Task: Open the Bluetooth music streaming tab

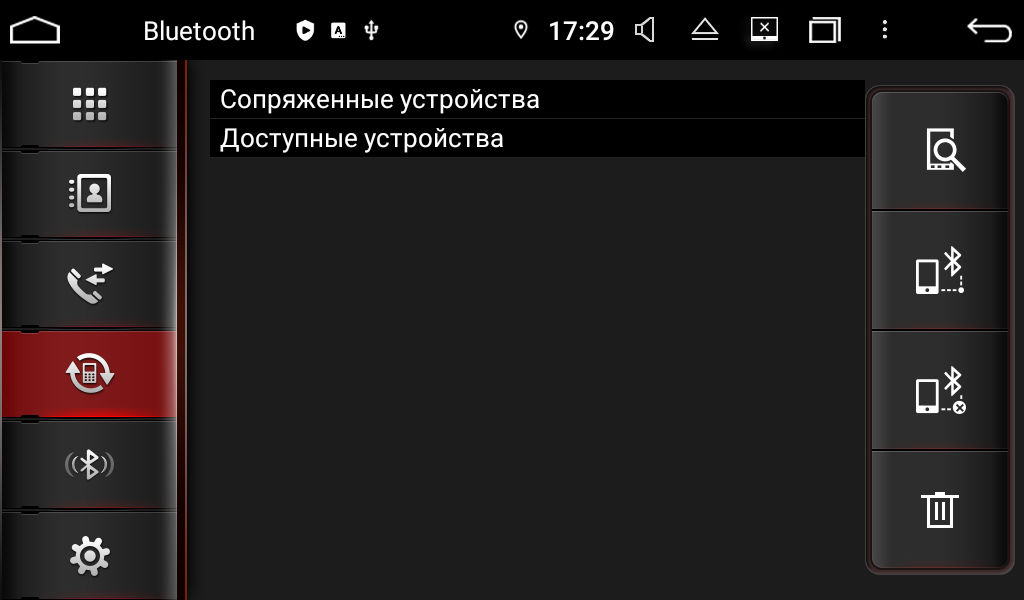Action: [89, 464]
